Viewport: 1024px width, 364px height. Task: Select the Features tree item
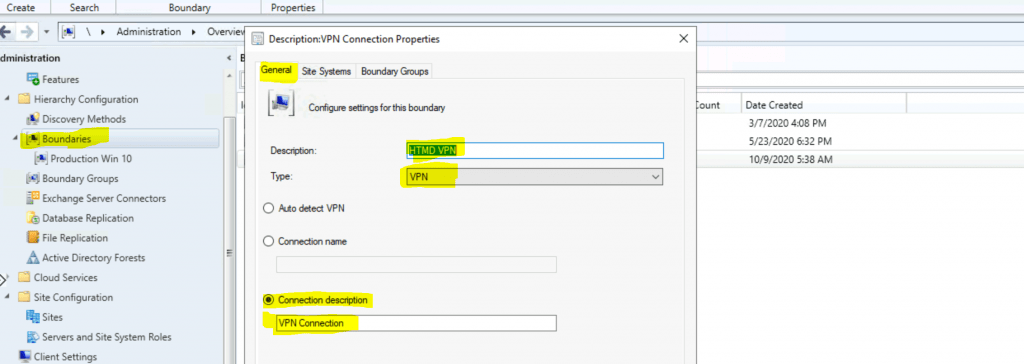coord(61,79)
